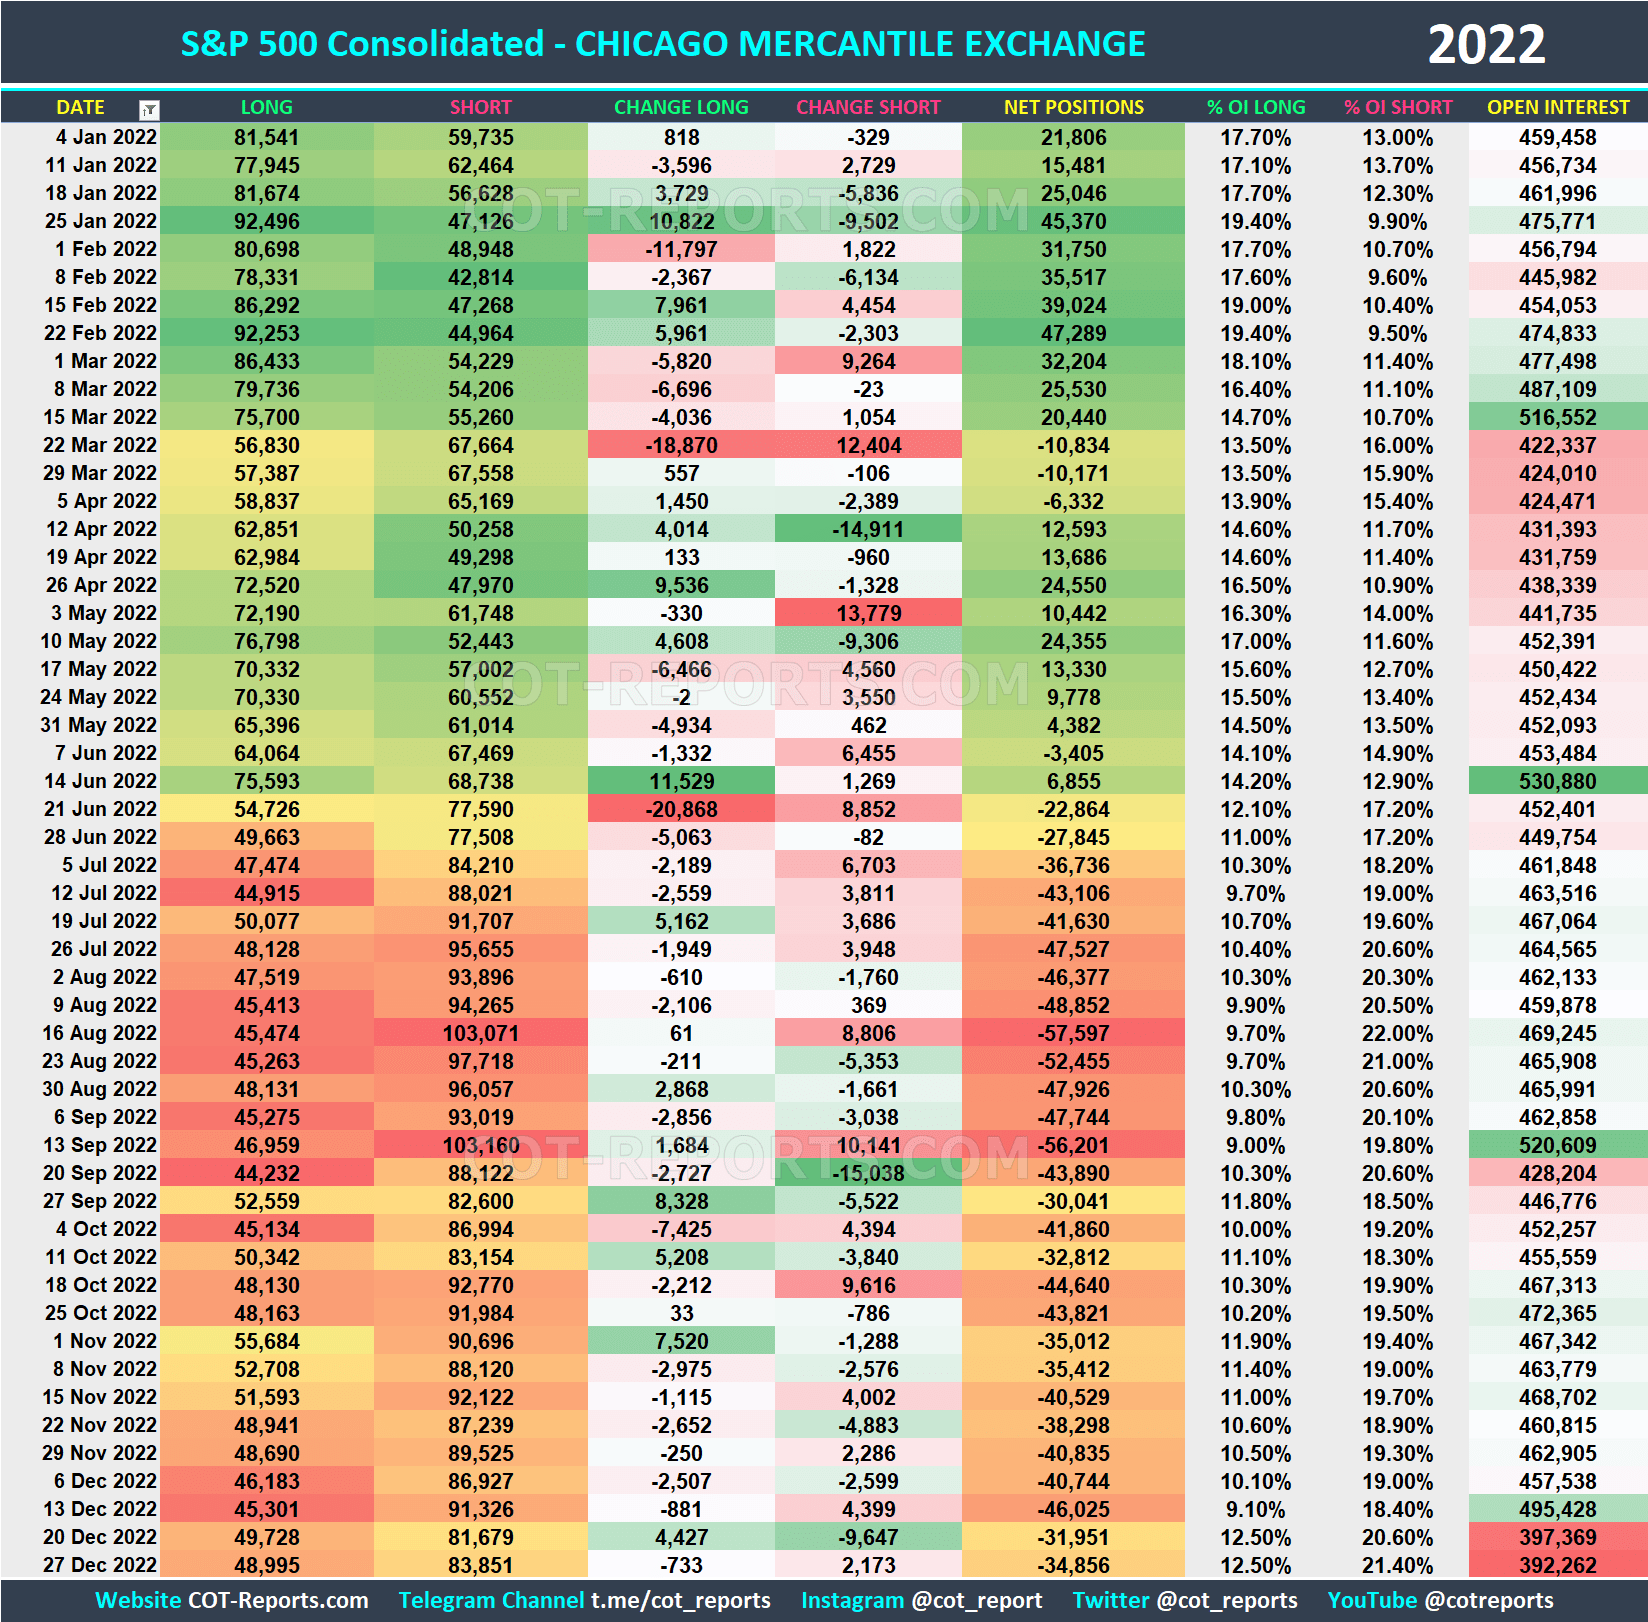Select the -57,597 net positions cell

1071,1033
